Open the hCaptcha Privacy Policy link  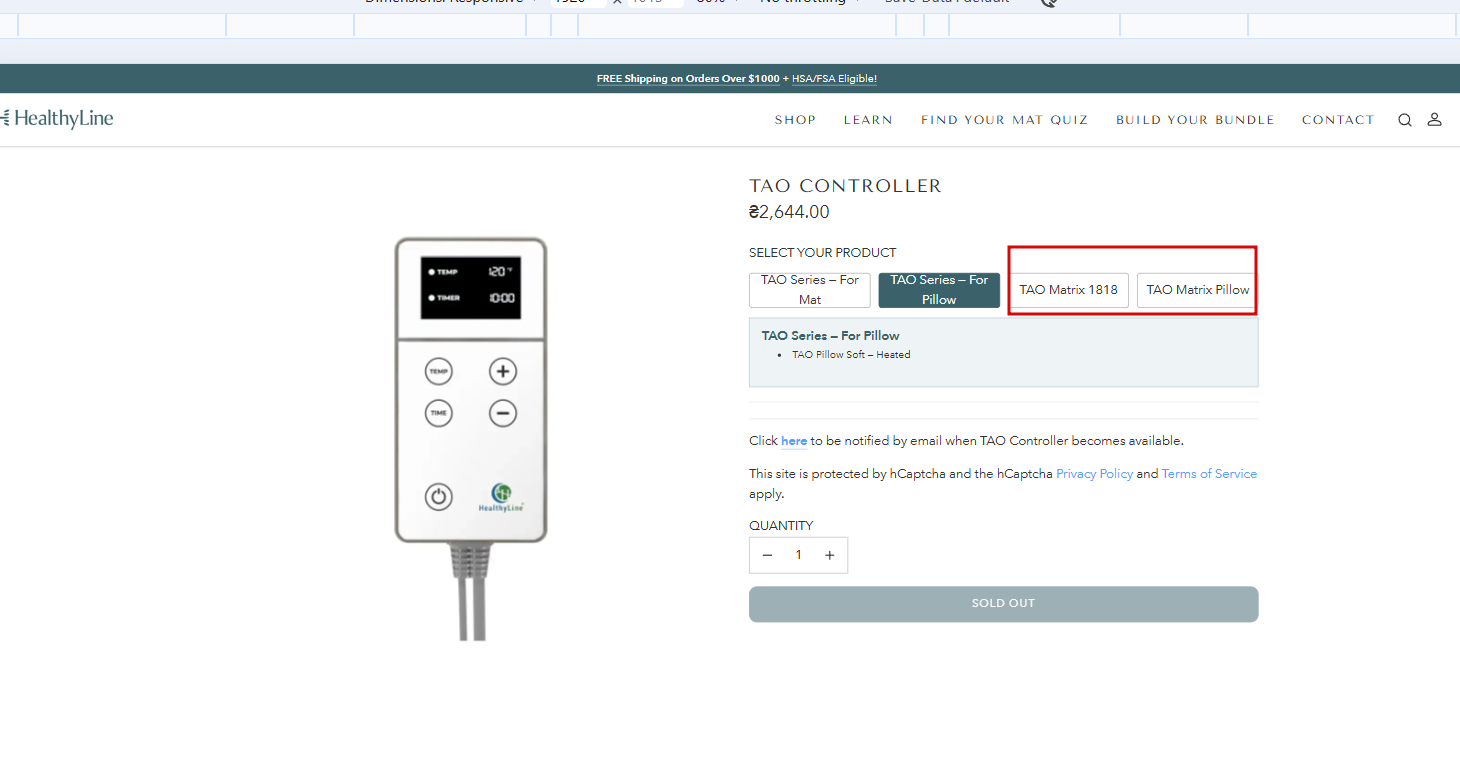(x=1094, y=474)
